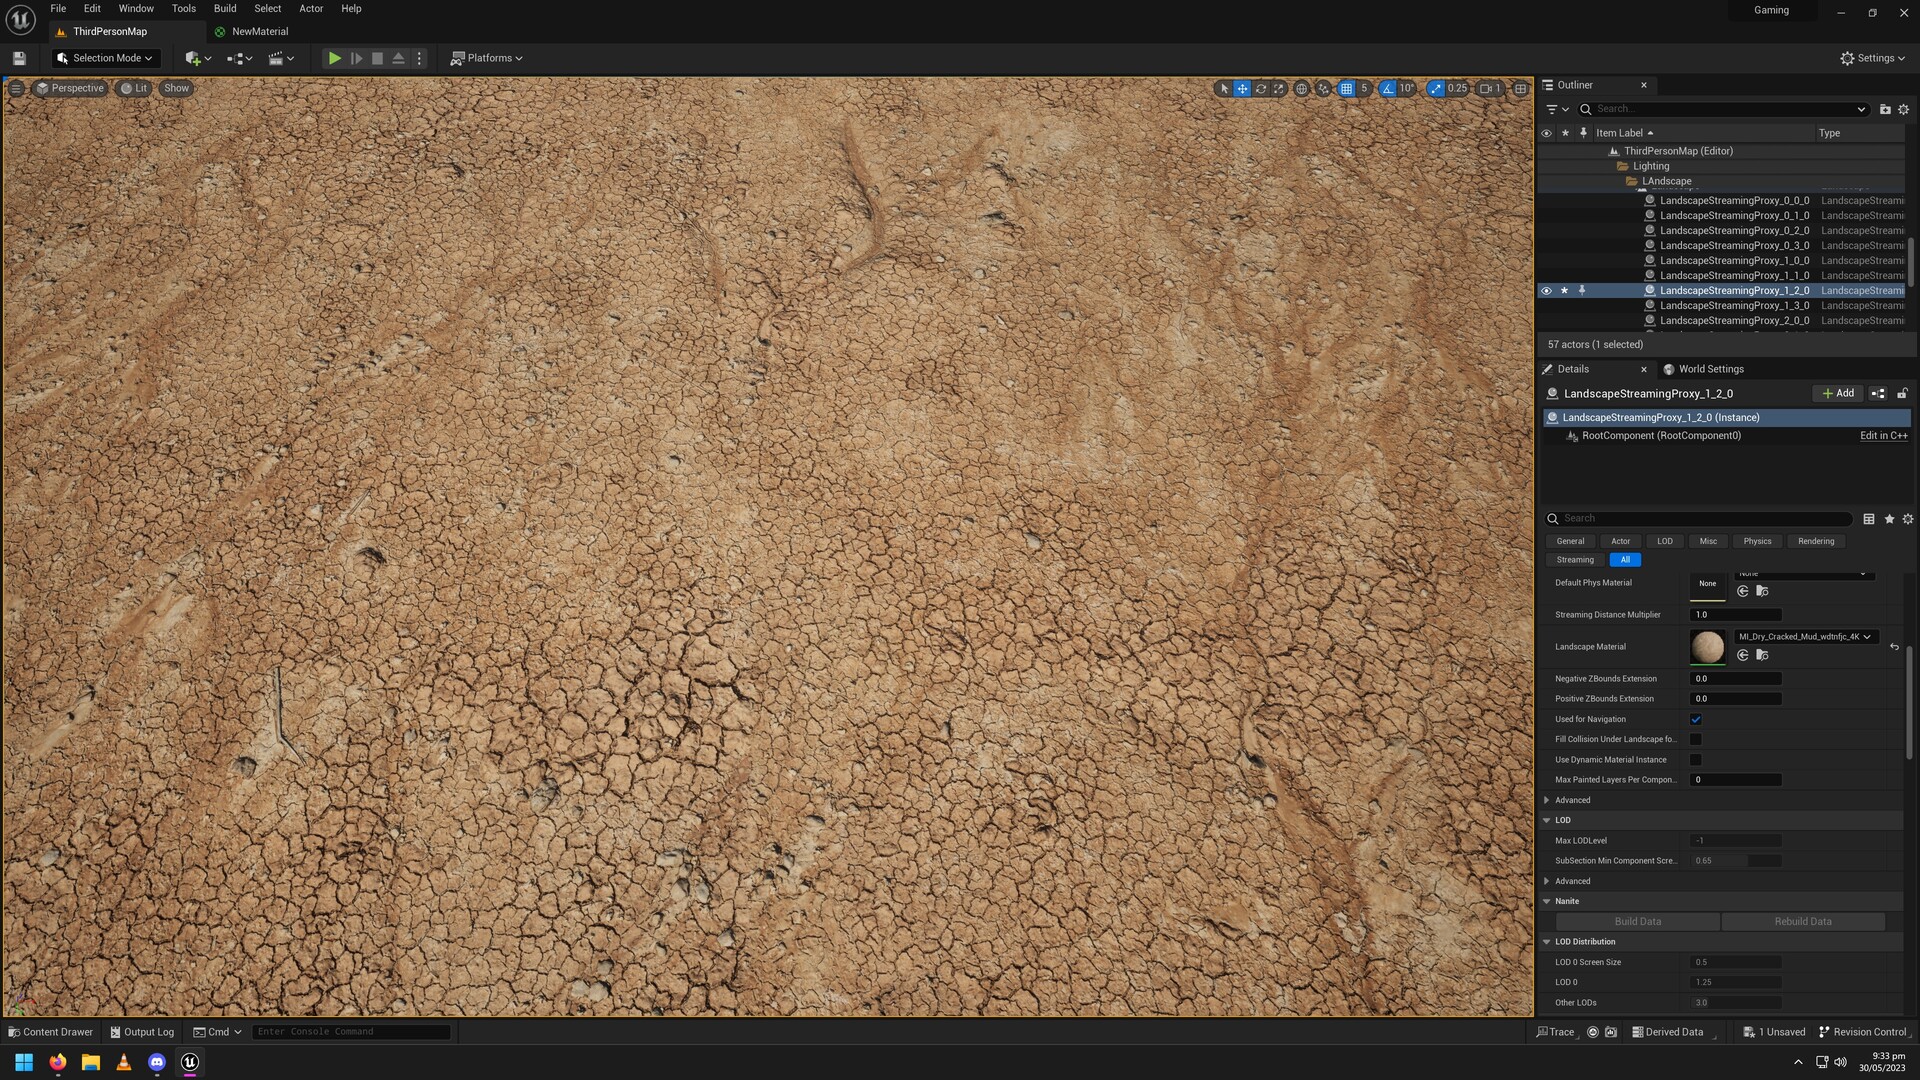Click the Landscape Material thumbnail sphere

1707,646
